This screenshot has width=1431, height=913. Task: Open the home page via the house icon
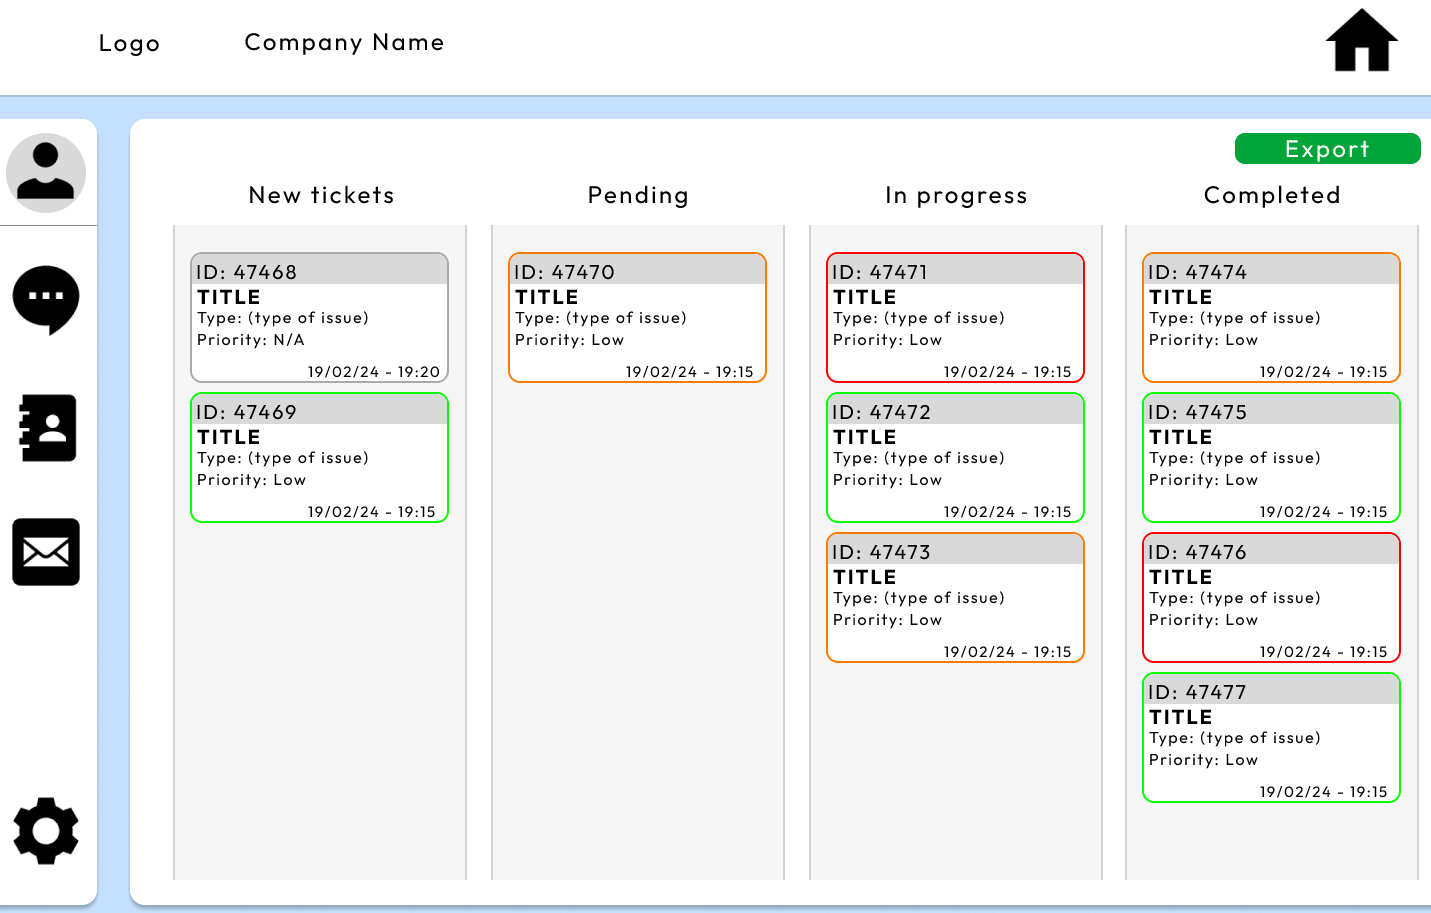coord(1361,42)
